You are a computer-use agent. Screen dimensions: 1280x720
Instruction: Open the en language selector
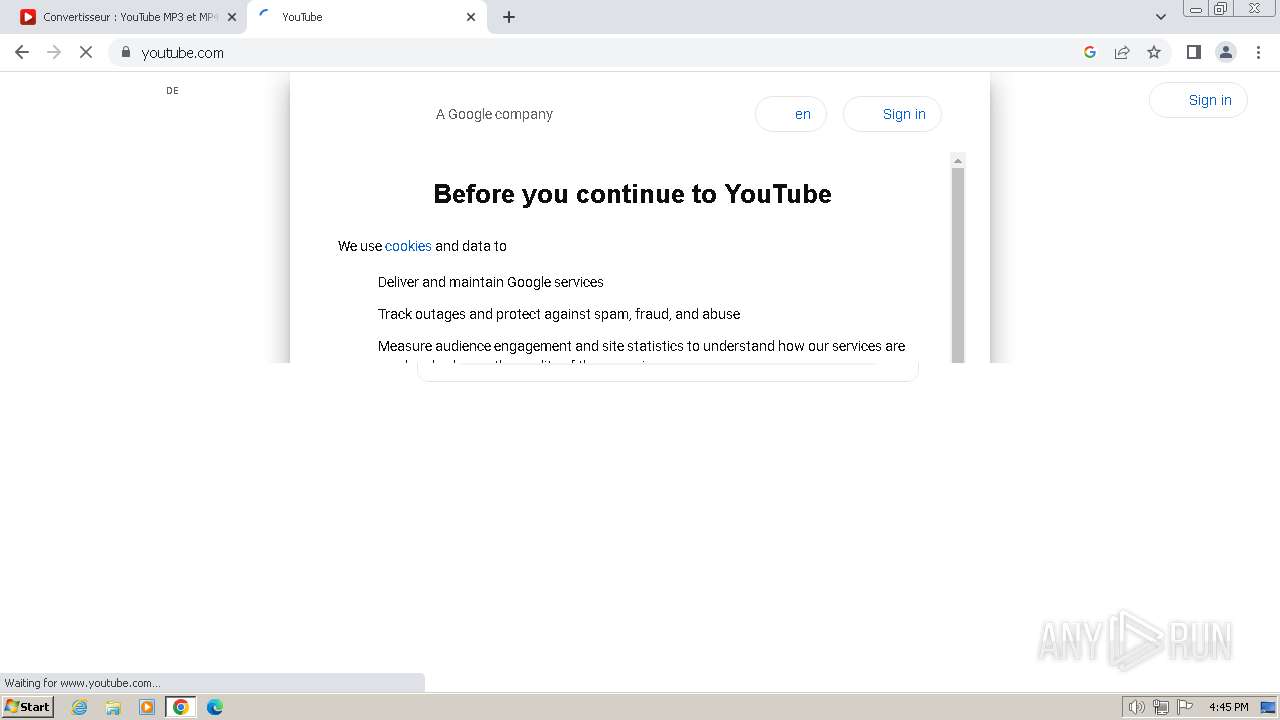pos(791,114)
